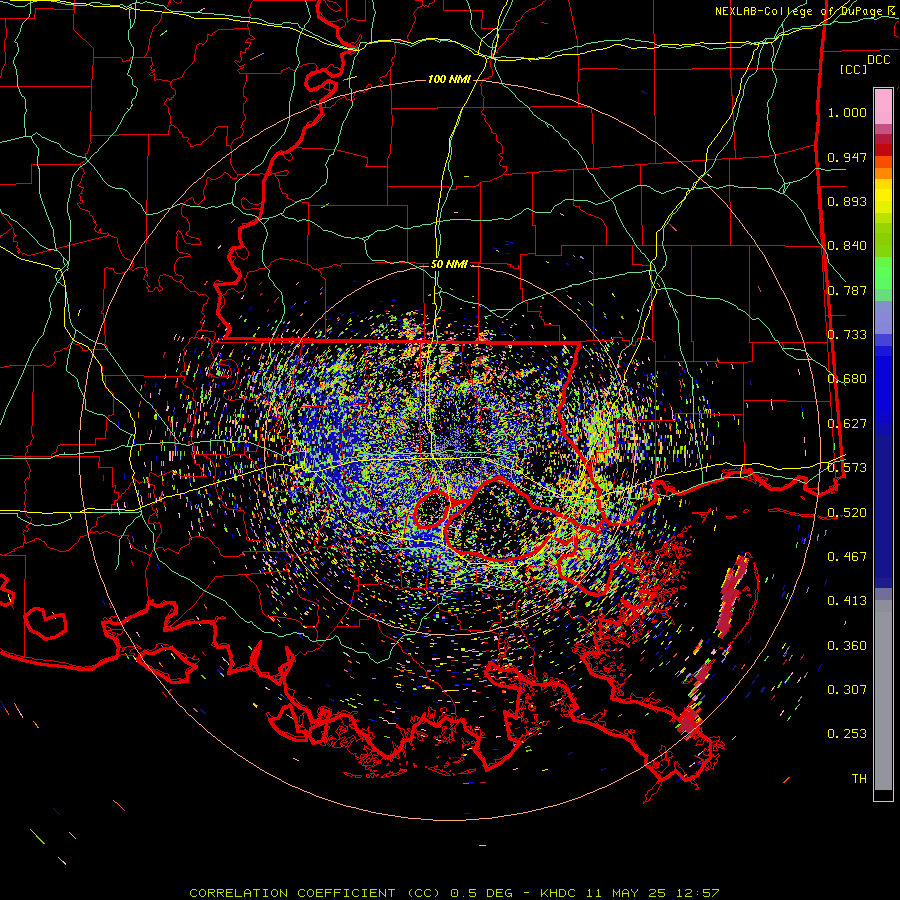Click the '11 MAY 25 12:57' timestamp
Image resolution: width=900 pixels, height=900 pixels.
[x=653, y=893]
